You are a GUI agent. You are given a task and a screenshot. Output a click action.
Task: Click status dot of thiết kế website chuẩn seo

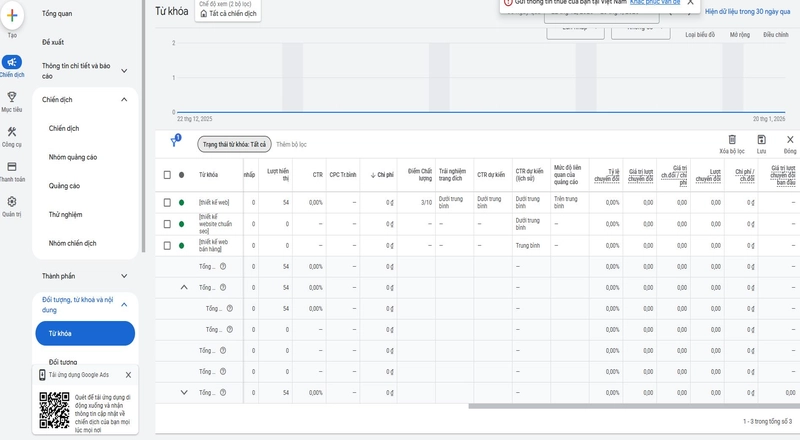(x=181, y=224)
